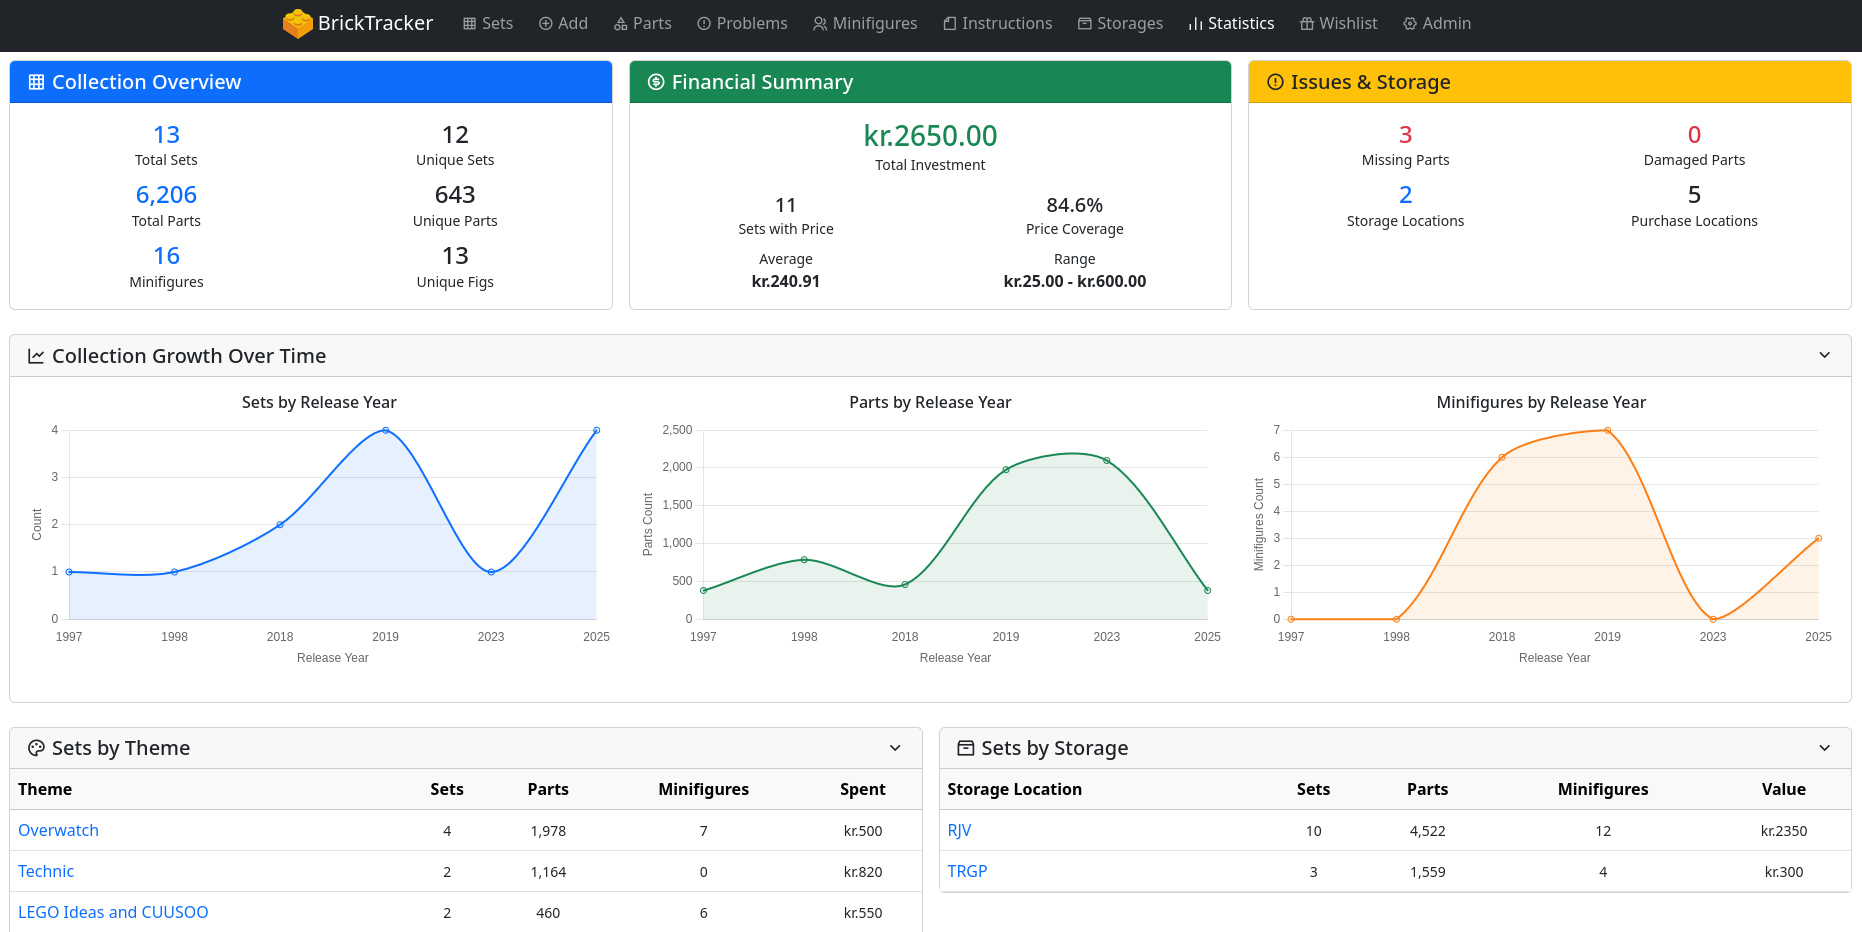Click the Problems warning icon
Viewport: 1862px width, 932px height.
704,23
